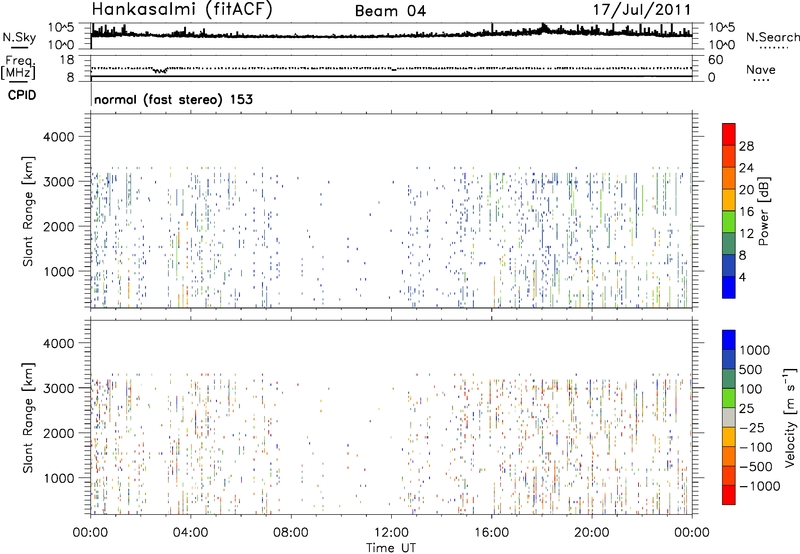Click the 'Freq. [MHz]' axis label
Image resolution: width=800 pixels, height=554 pixels.
click(19, 68)
